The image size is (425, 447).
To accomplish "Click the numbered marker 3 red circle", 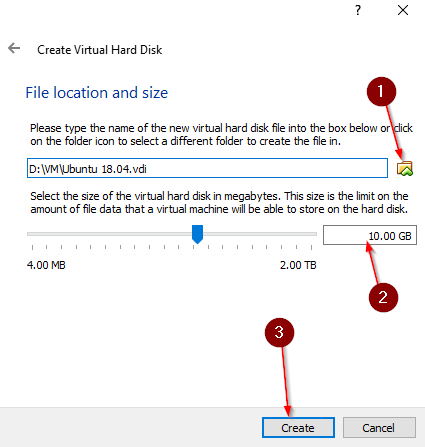I will pos(279,332).
